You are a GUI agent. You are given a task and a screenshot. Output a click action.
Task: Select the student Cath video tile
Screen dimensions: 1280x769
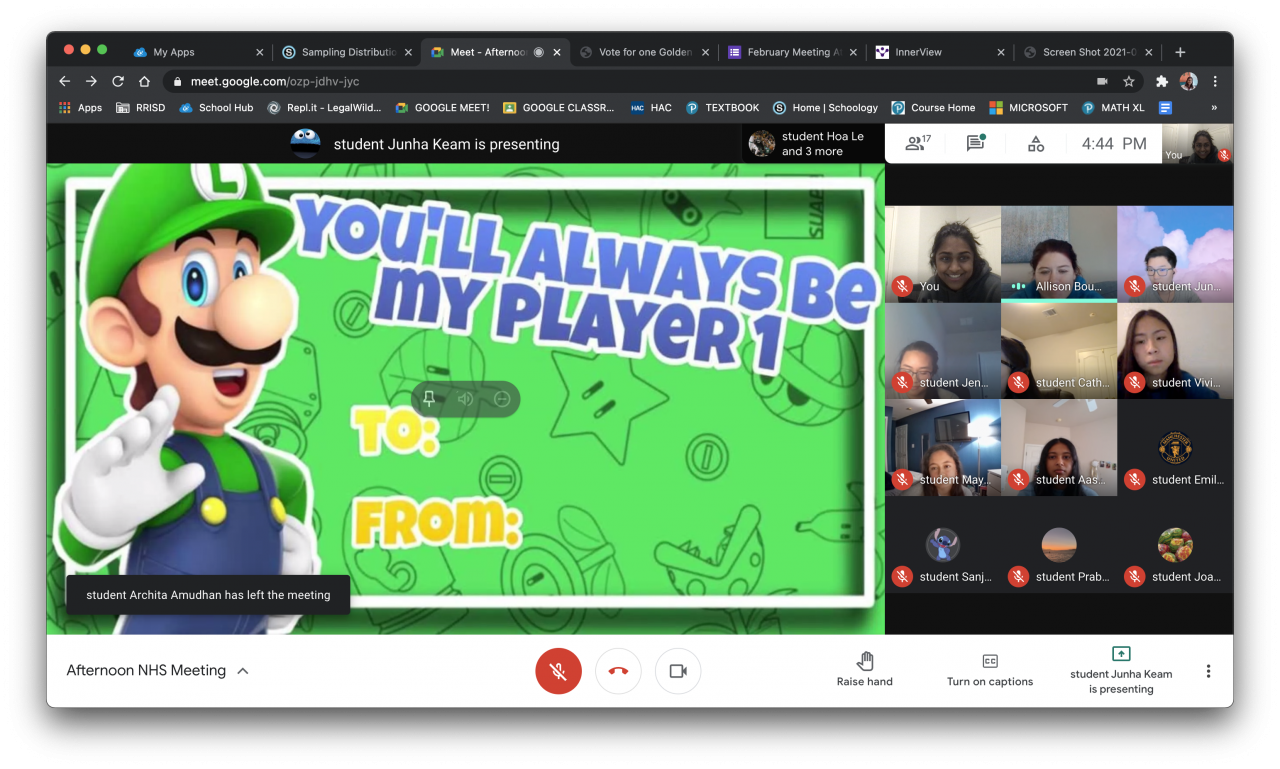(x=1059, y=350)
